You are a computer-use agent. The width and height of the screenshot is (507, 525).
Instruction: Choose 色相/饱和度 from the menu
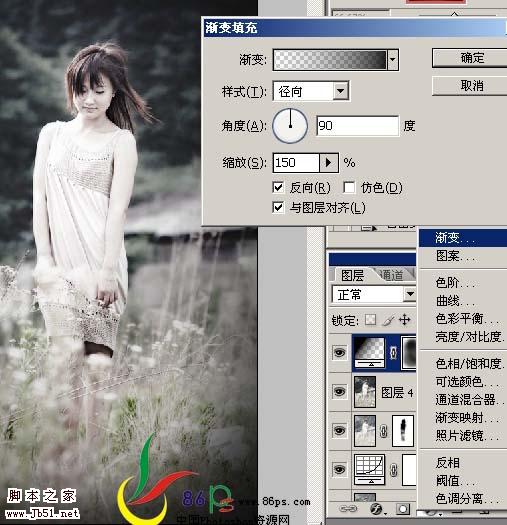(463, 364)
